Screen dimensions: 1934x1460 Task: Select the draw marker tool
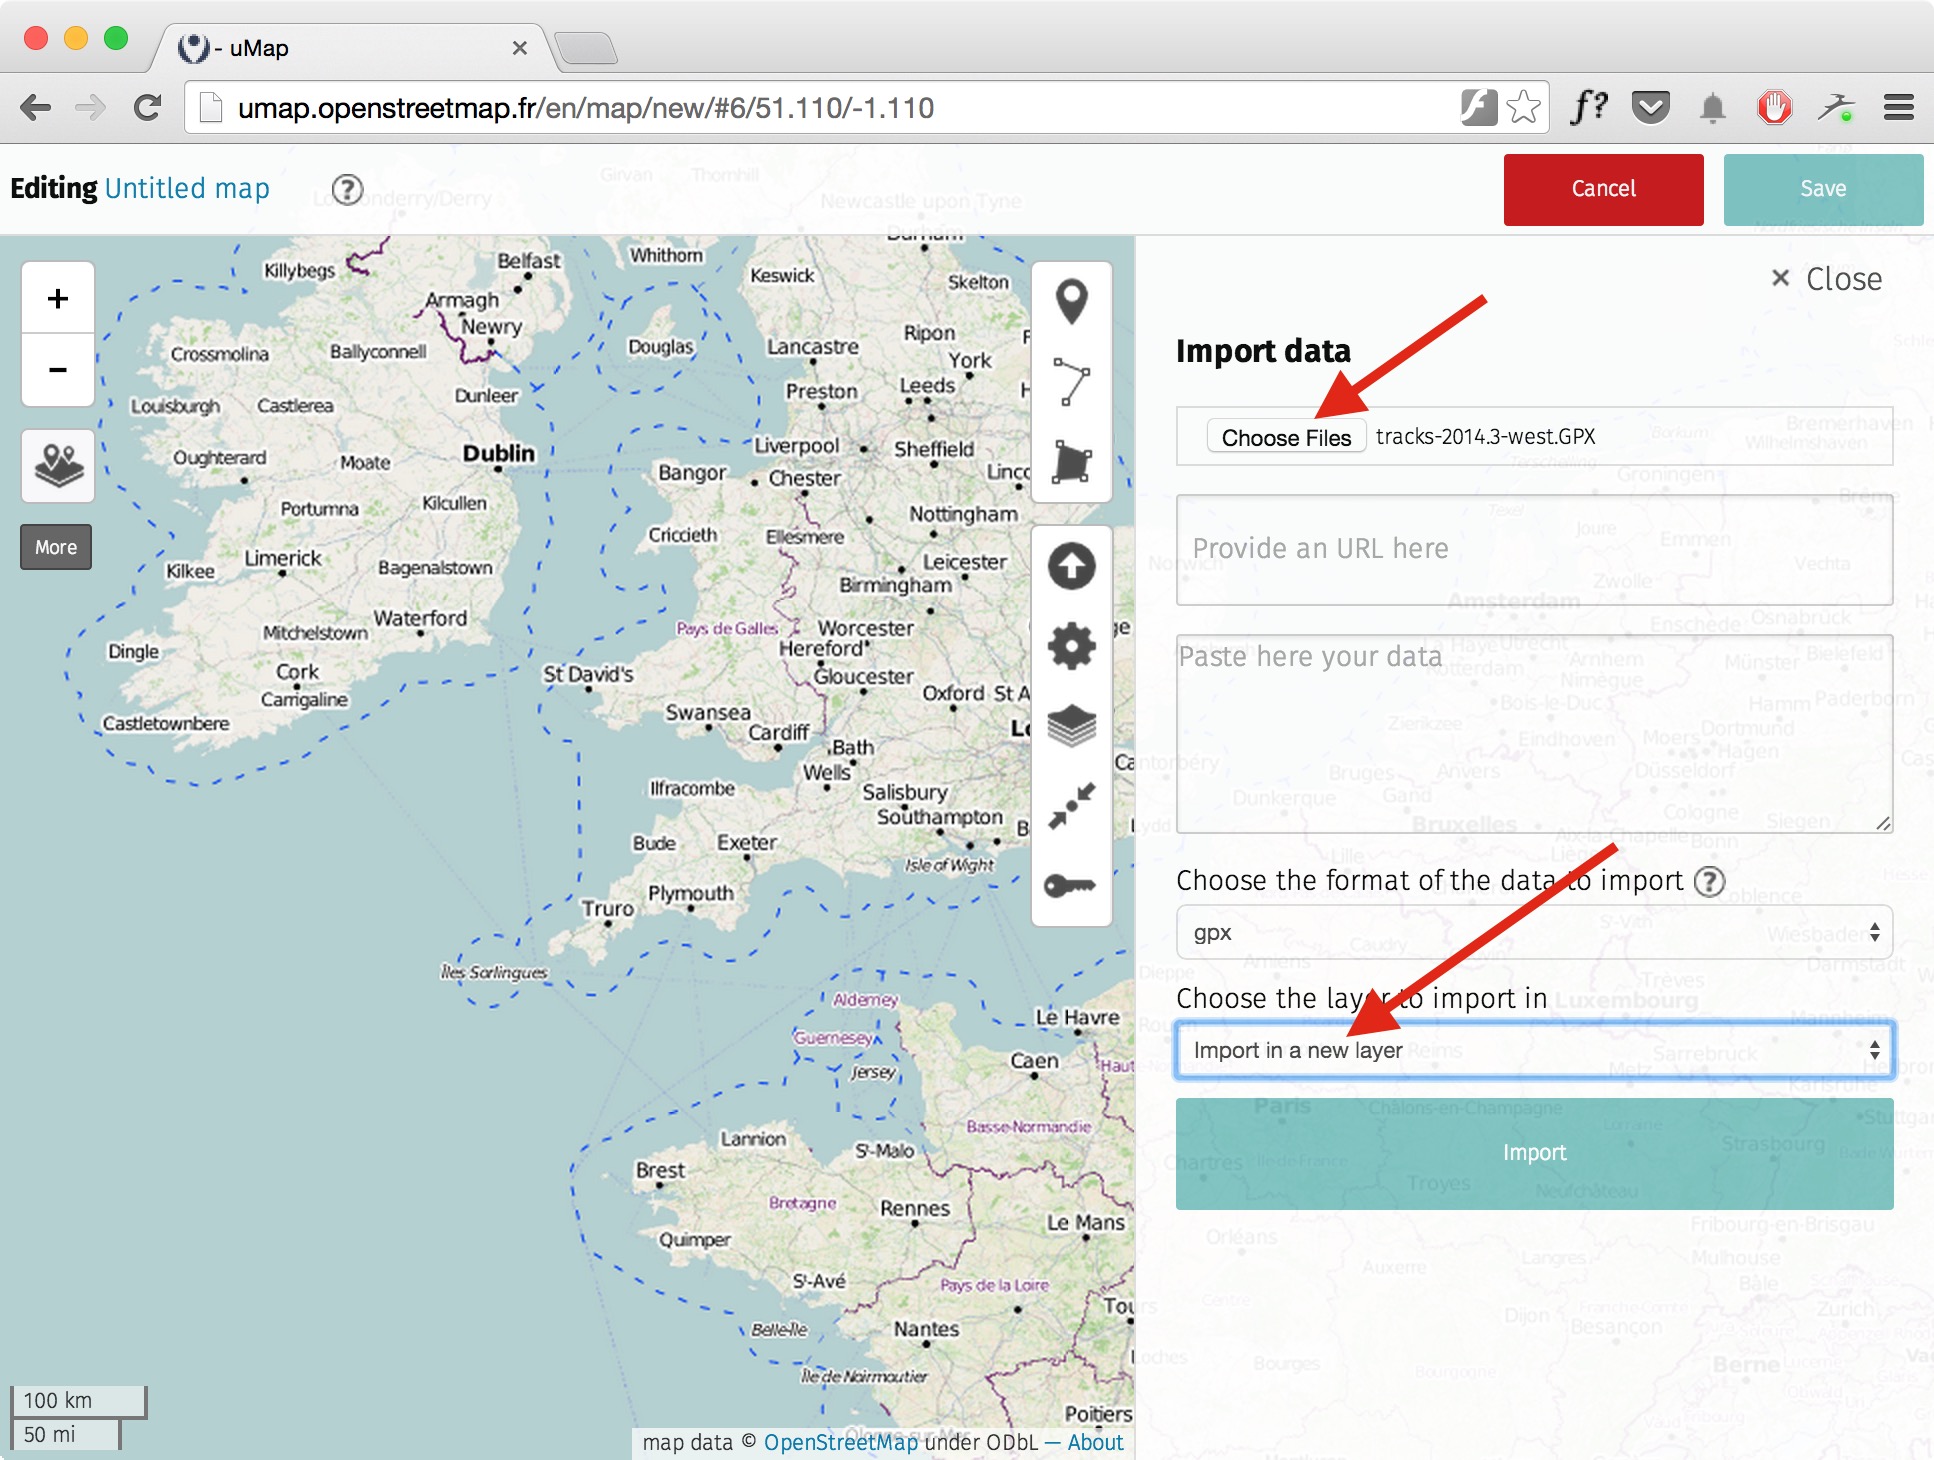click(x=1071, y=302)
